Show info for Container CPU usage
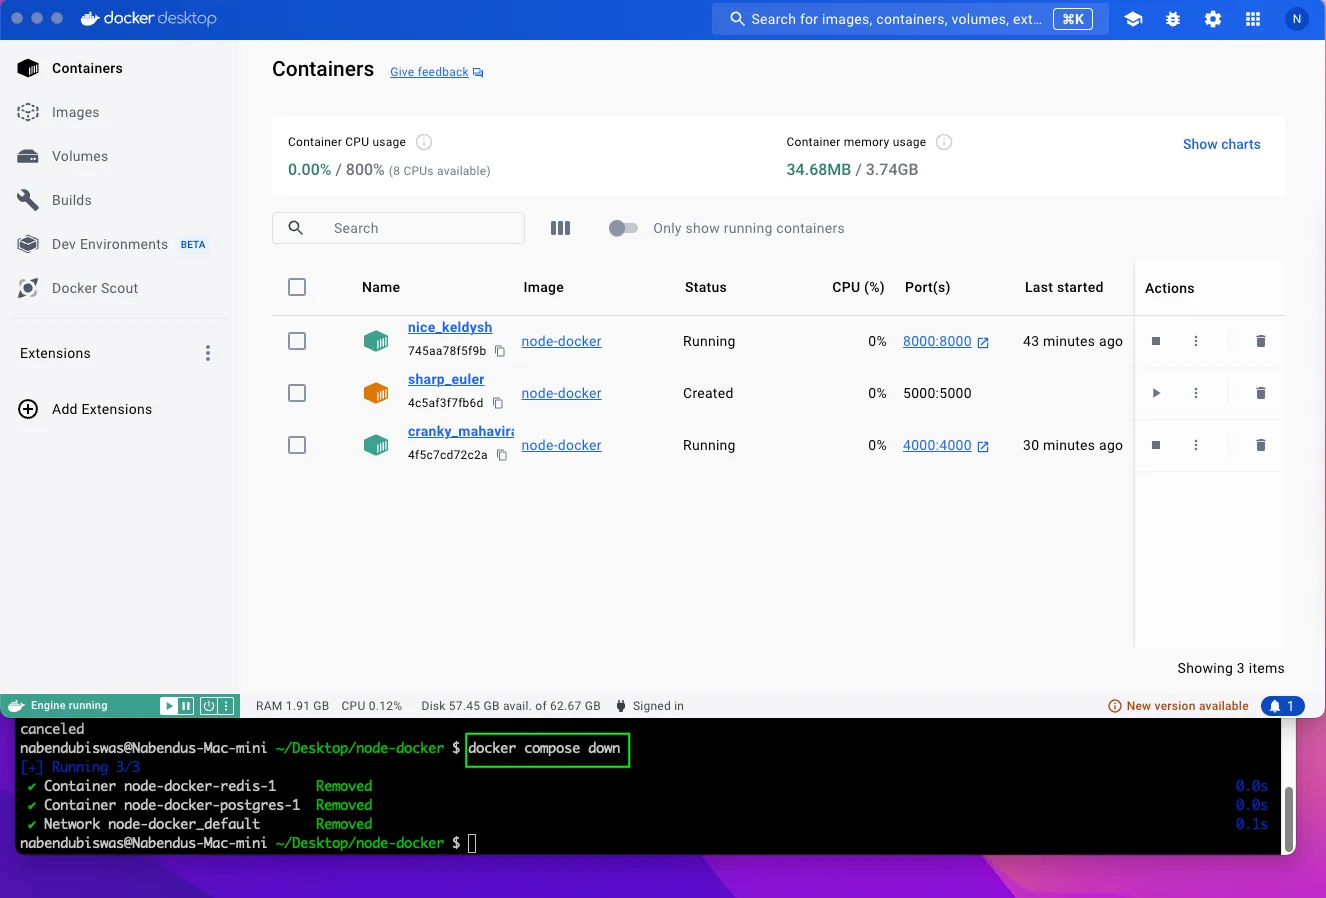 tap(424, 142)
